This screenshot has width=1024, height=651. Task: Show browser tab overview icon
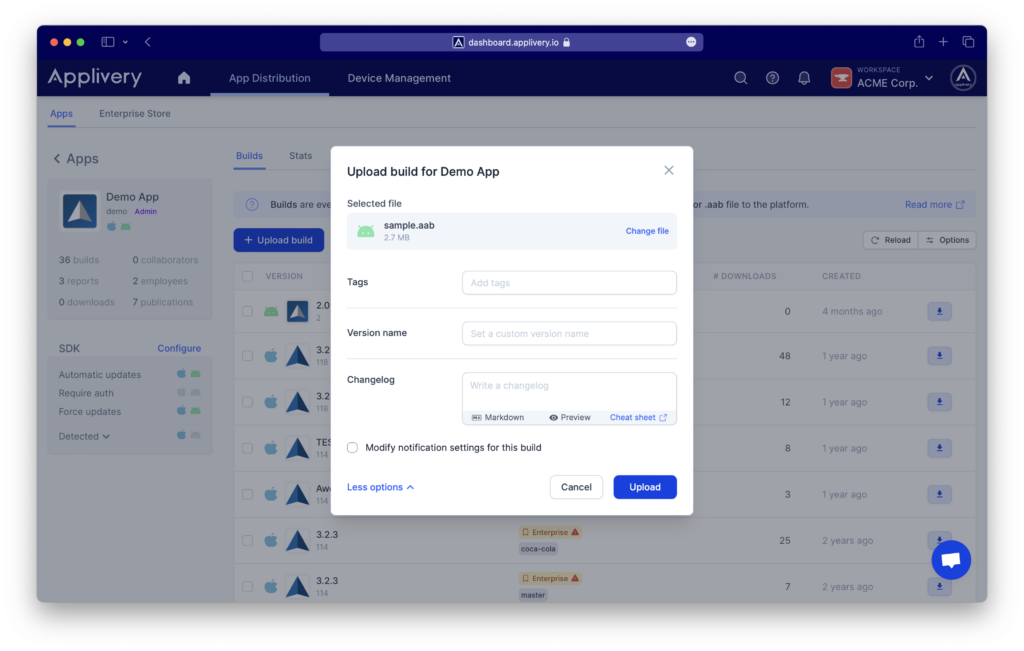[x=968, y=42]
